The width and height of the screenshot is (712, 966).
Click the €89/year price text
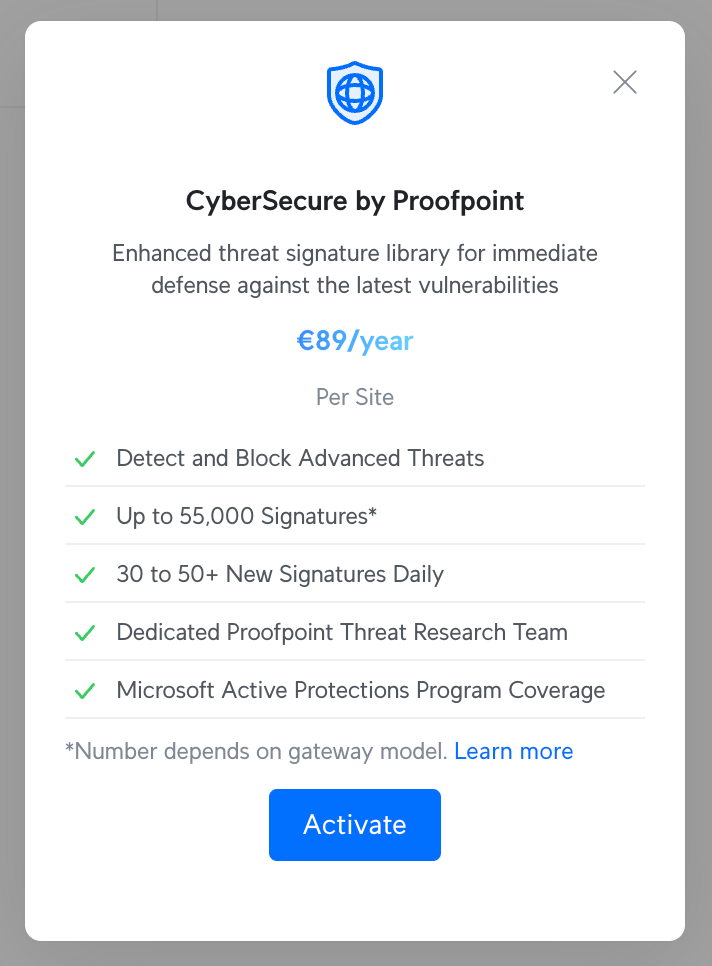tap(355, 341)
